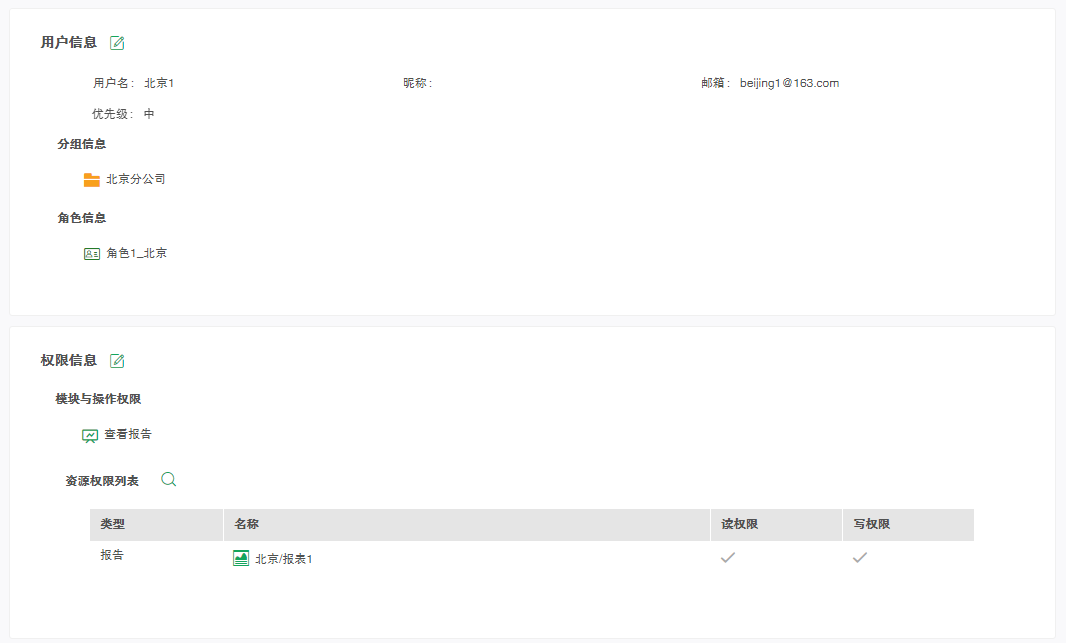Click the 类型 column header
Screen dimensions: 1066x643
point(113,524)
